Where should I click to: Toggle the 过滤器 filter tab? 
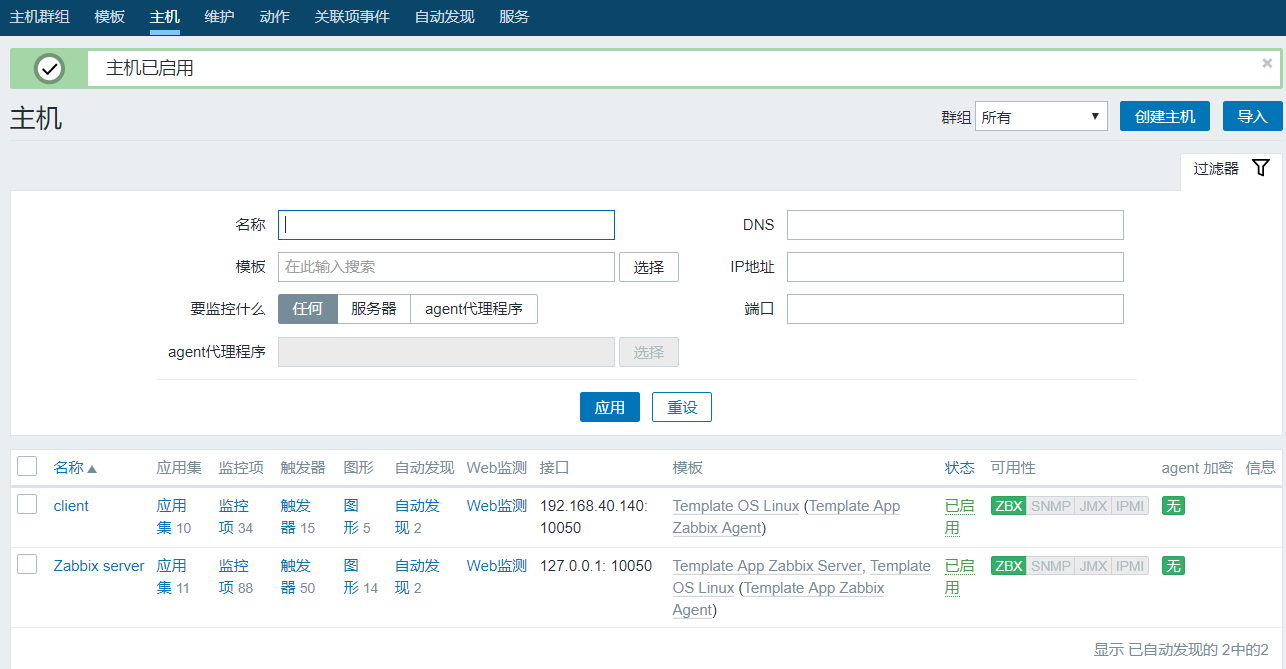(1231, 168)
